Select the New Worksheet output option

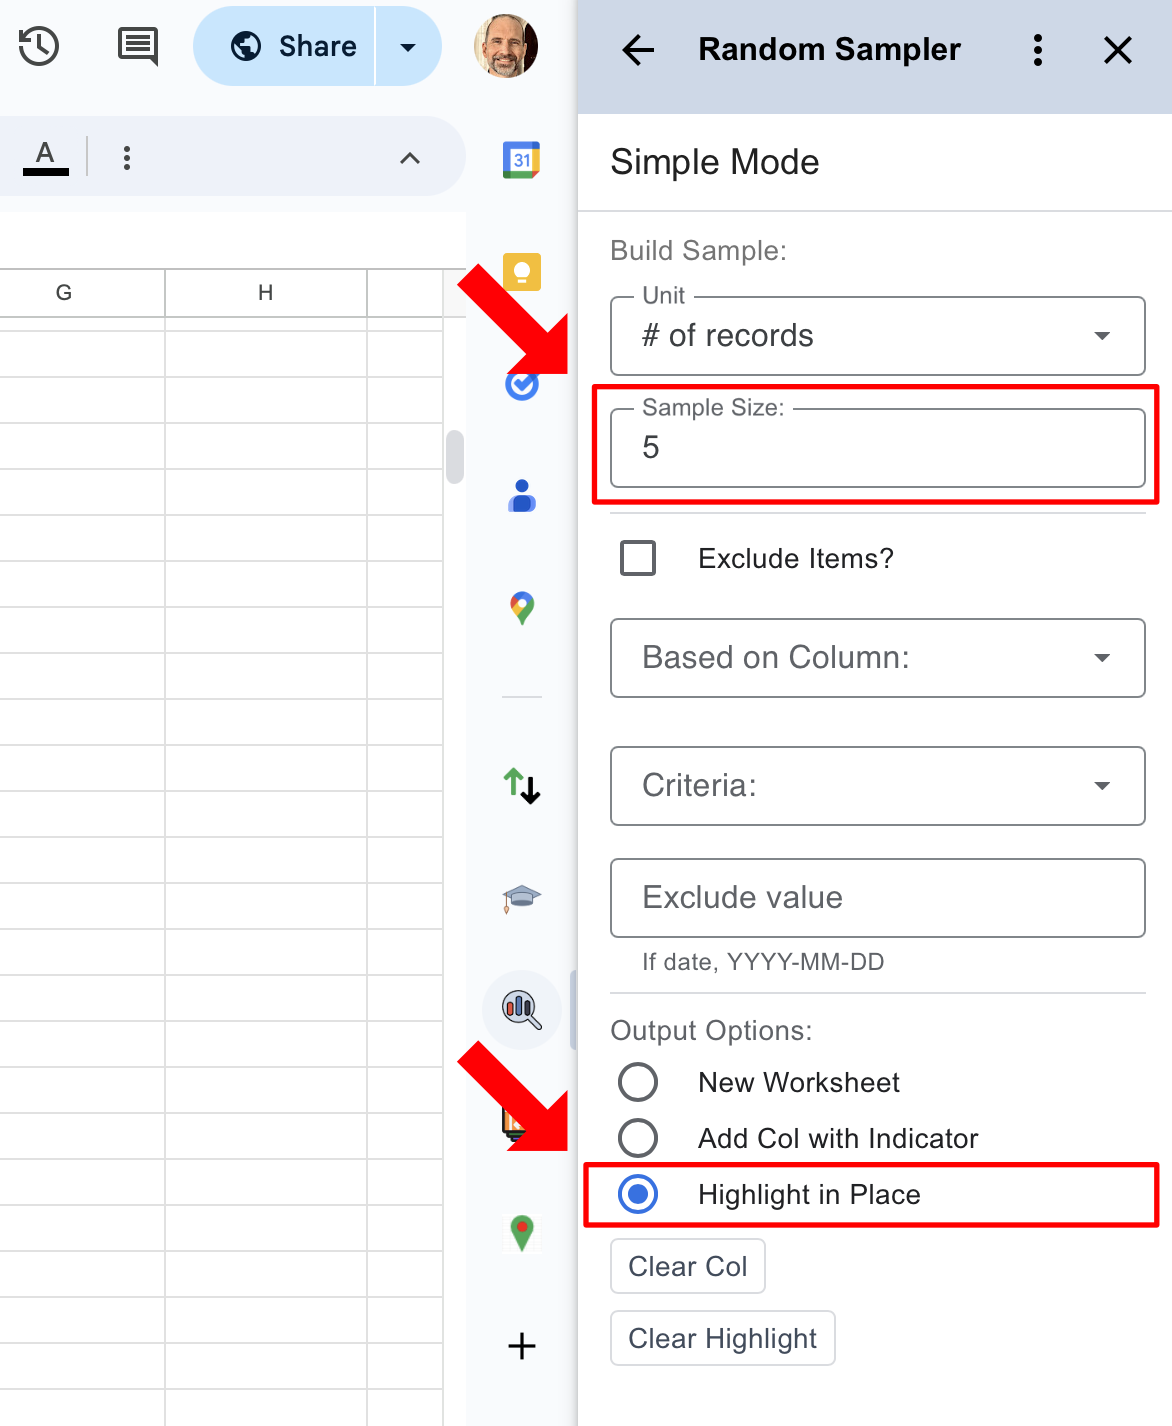[638, 1082]
